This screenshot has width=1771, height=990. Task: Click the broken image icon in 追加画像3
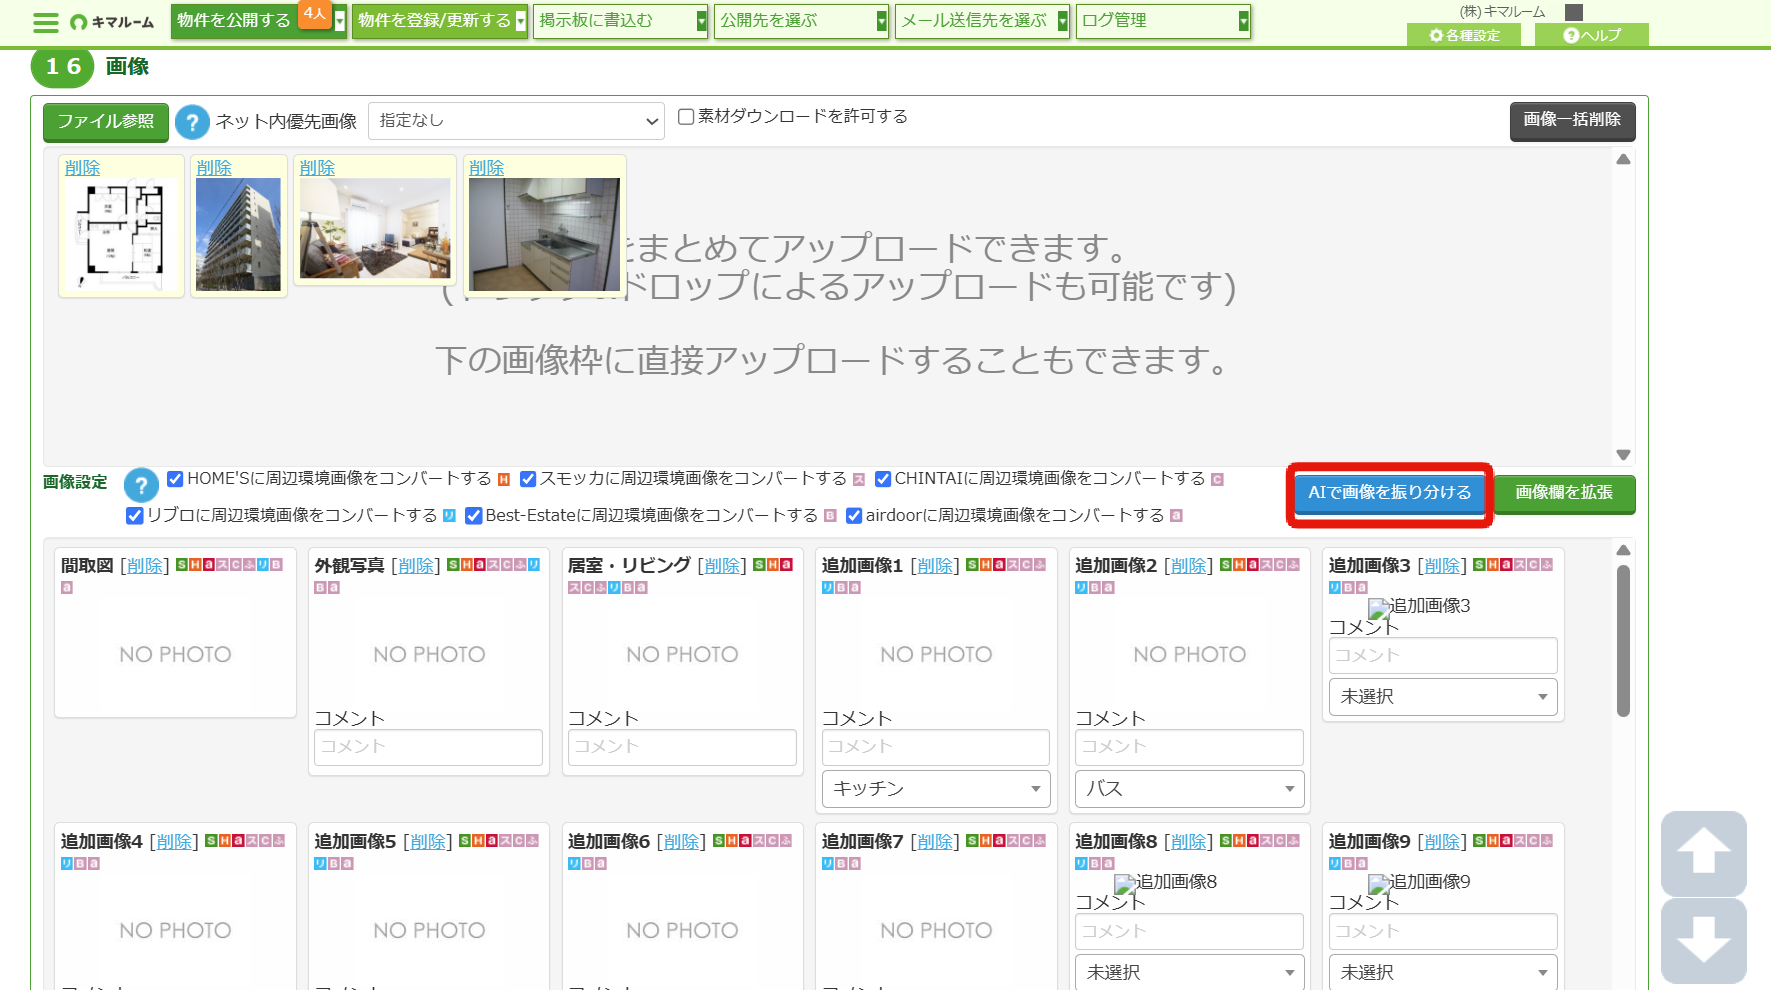[1379, 608]
